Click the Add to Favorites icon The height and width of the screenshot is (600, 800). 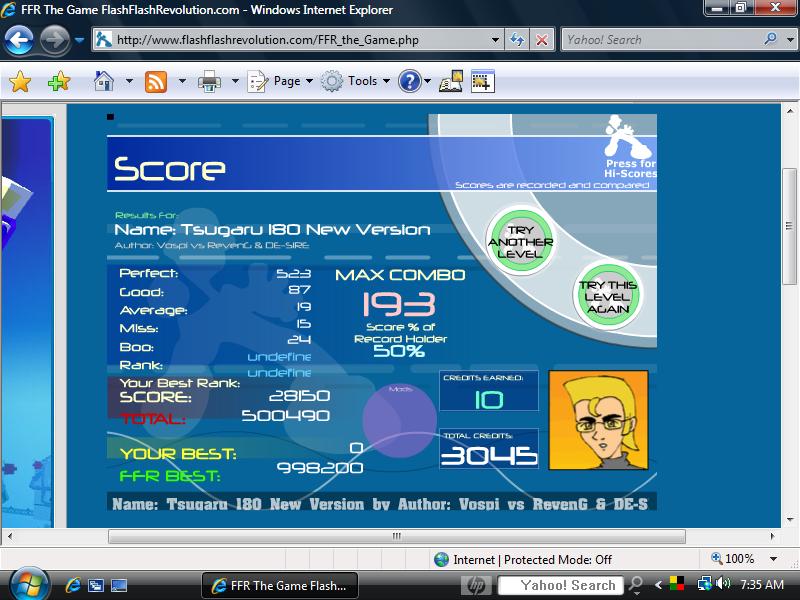59,81
